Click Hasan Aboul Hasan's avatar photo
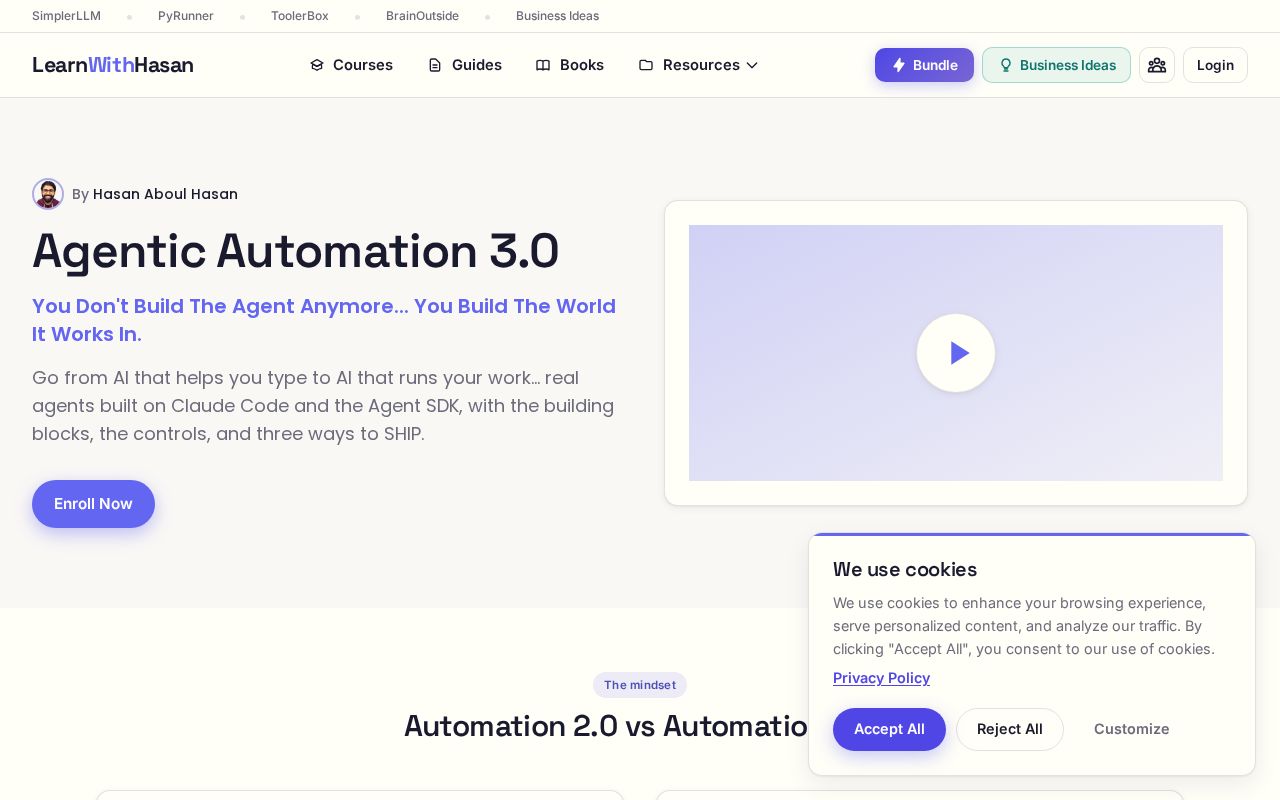1280x800 pixels. [48, 194]
